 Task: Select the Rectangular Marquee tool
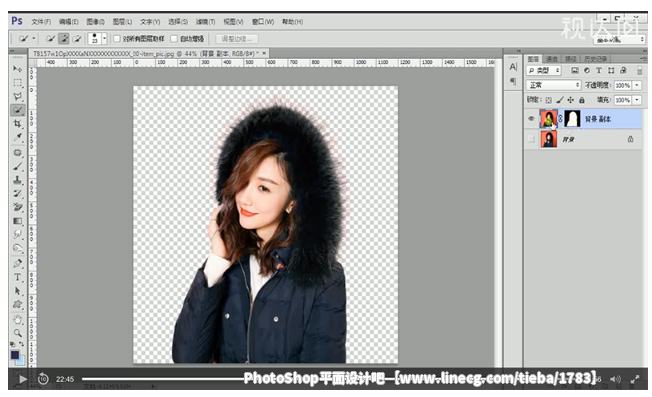tap(17, 83)
